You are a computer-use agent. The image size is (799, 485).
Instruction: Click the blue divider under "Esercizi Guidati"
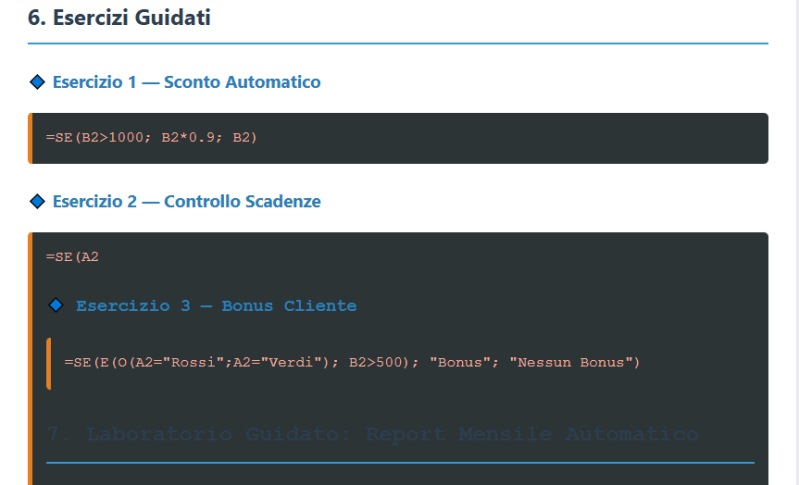398,44
